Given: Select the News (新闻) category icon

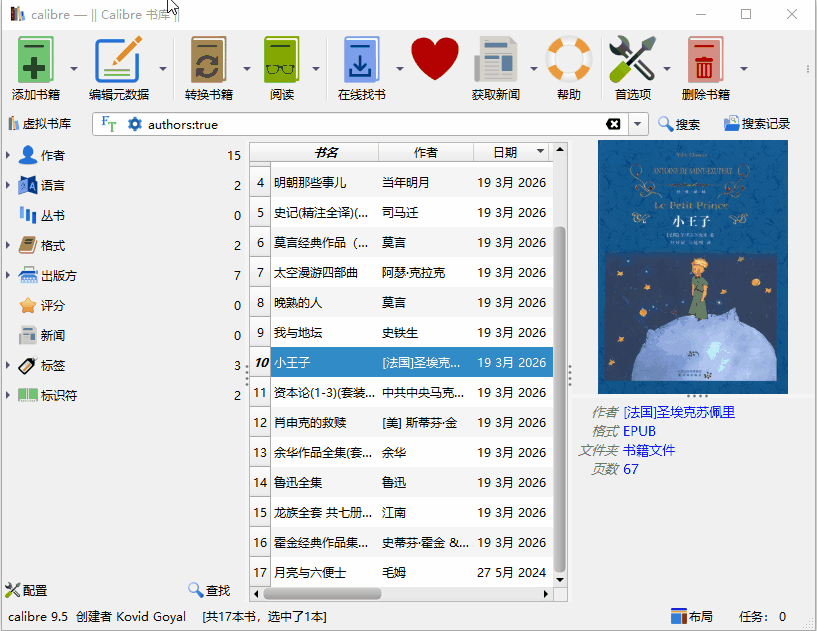Looking at the screenshot, I should click(x=28, y=335).
